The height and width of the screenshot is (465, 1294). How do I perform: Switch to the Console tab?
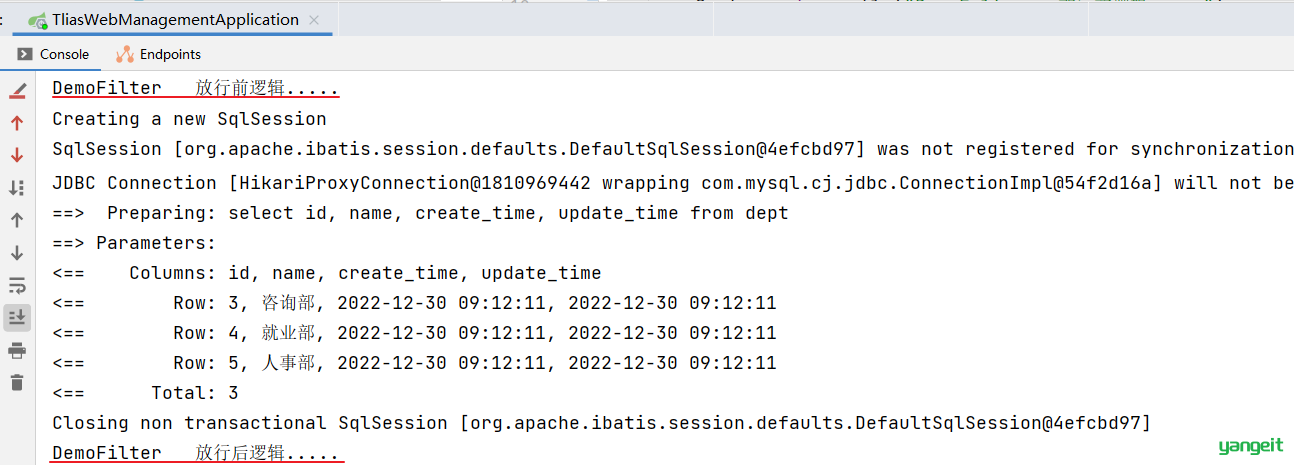53,54
